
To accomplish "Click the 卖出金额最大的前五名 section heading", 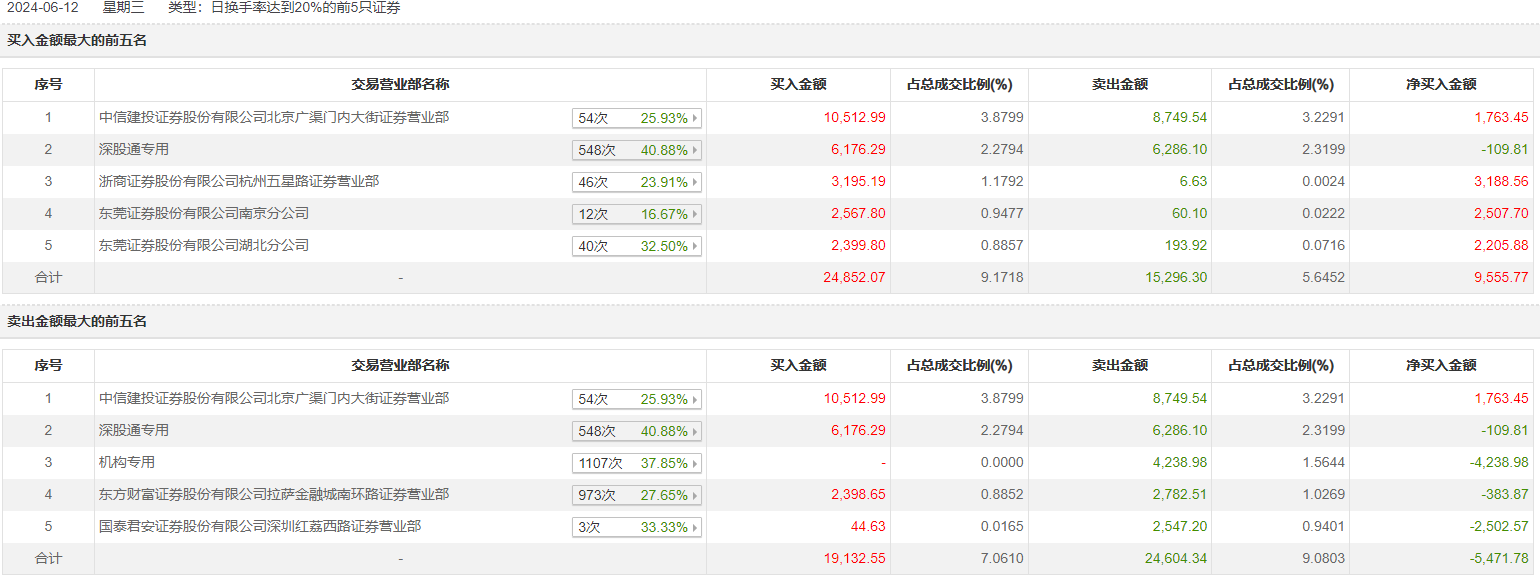I will click(x=77, y=322).
